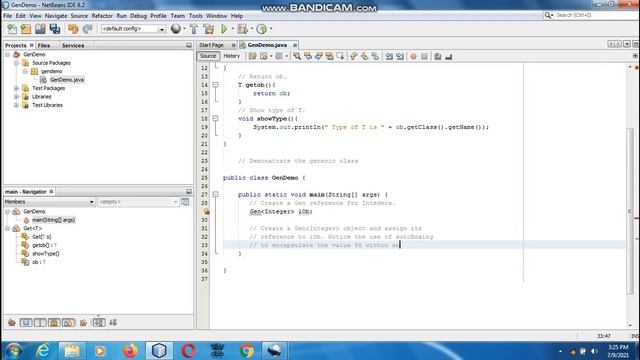The height and width of the screenshot is (360, 640).
Task: Toggle Show Fields filter in Navigator bottom bar
Action: pyautogui.click(x=26, y=323)
